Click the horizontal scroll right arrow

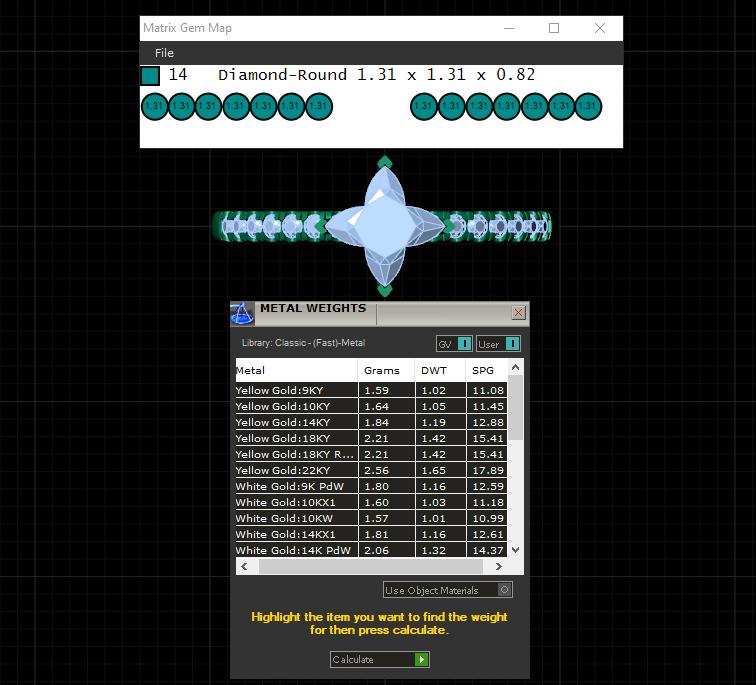point(499,566)
